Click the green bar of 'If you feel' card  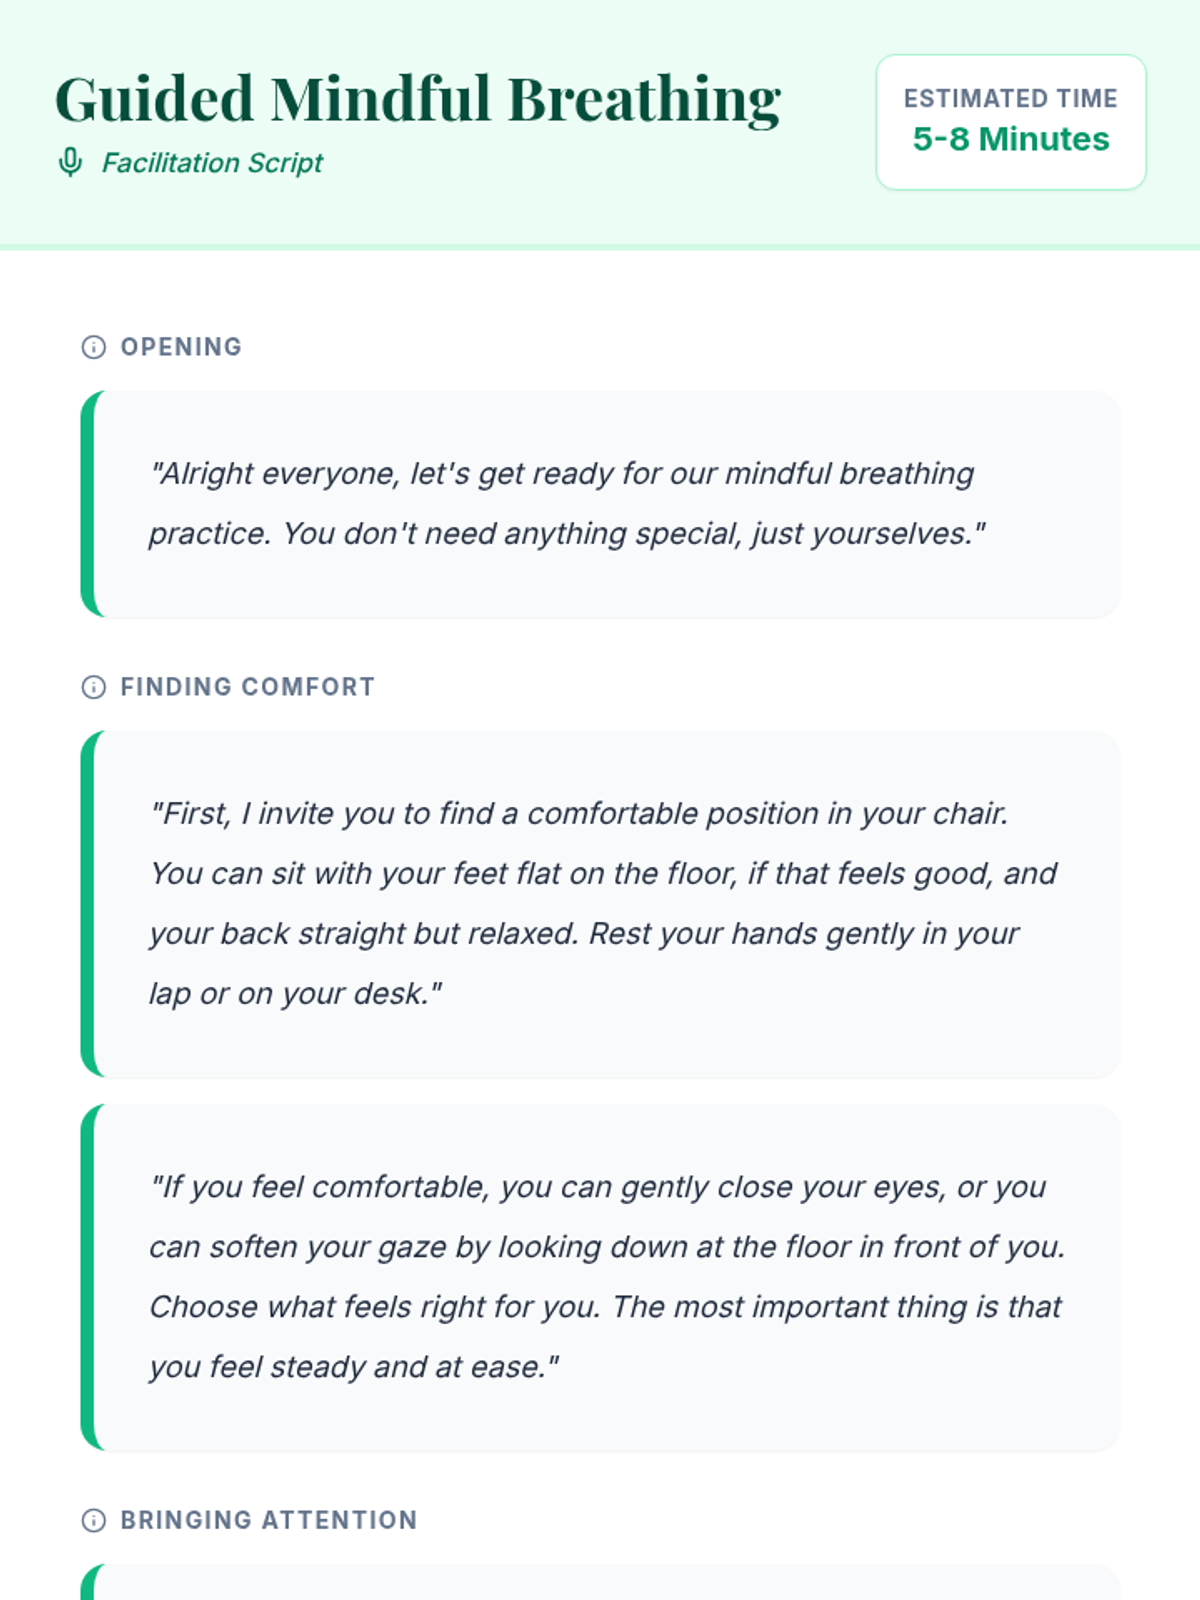[87, 1277]
